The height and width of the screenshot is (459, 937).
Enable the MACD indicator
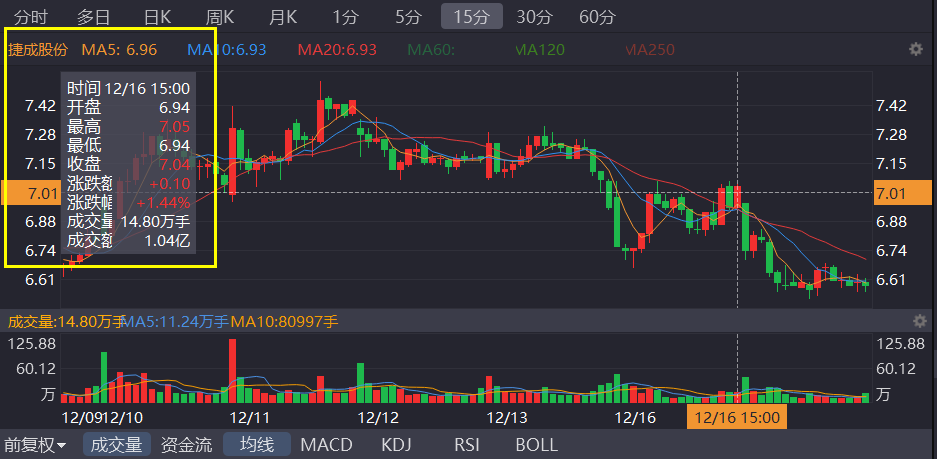(x=326, y=445)
